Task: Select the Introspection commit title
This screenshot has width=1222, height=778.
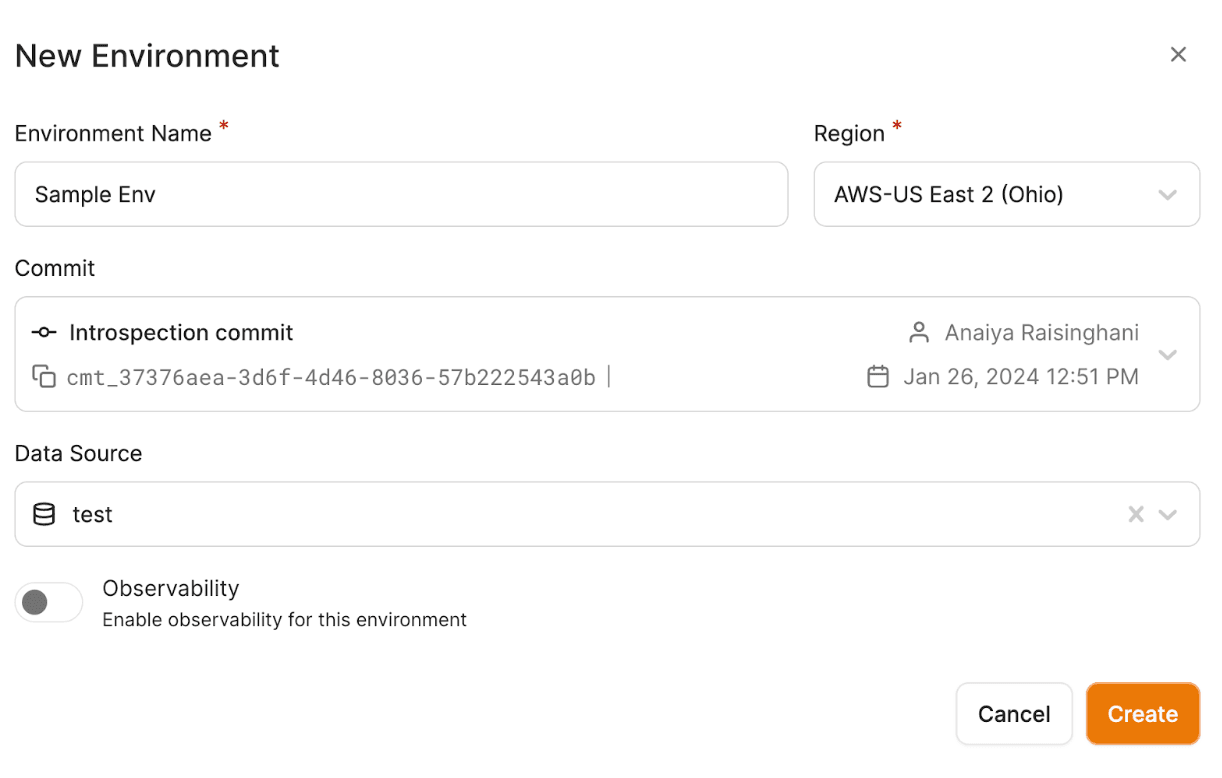Action: pos(181,333)
